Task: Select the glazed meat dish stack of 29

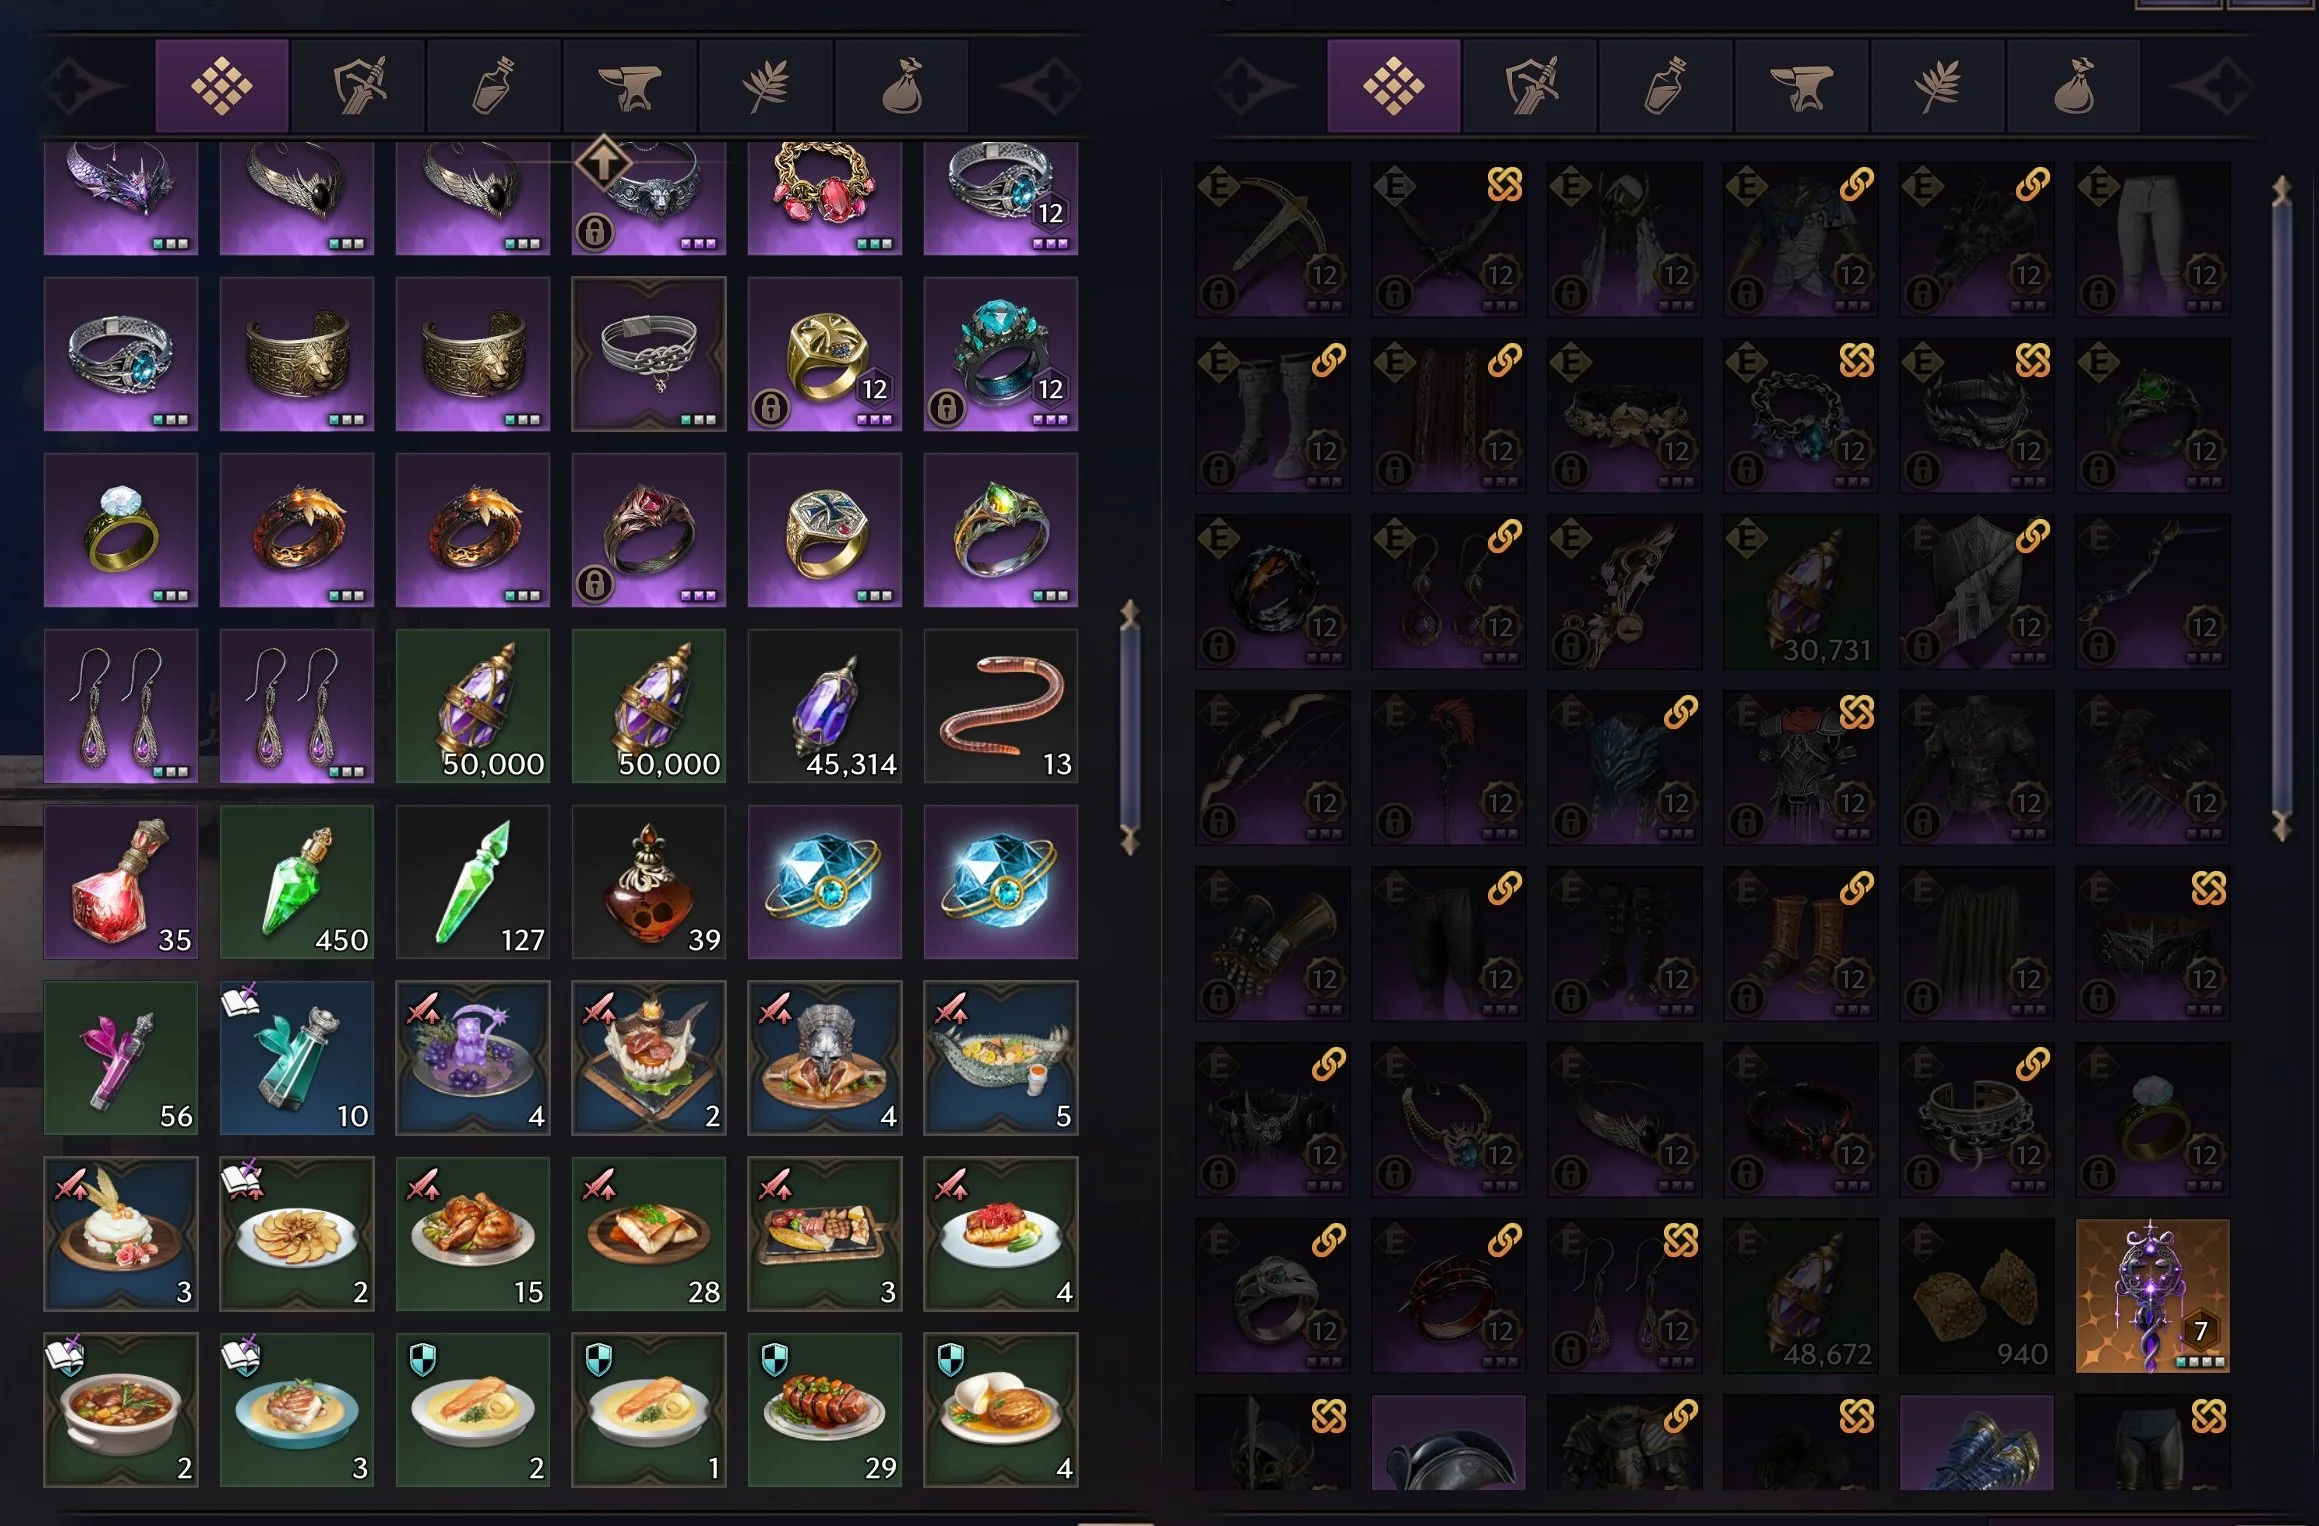Action: point(824,1410)
